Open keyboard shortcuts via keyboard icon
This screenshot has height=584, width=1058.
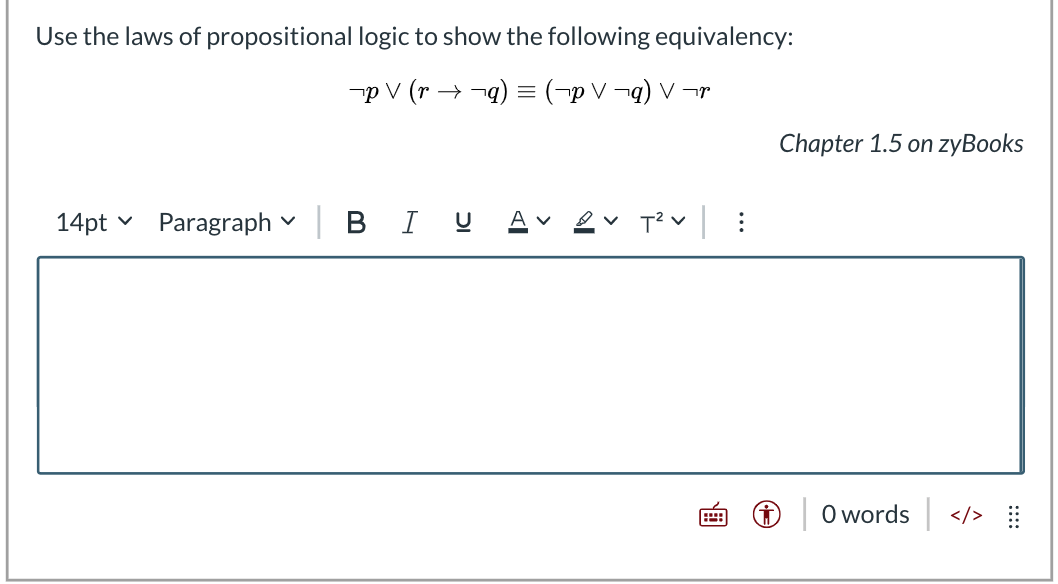pyautogui.click(x=713, y=514)
